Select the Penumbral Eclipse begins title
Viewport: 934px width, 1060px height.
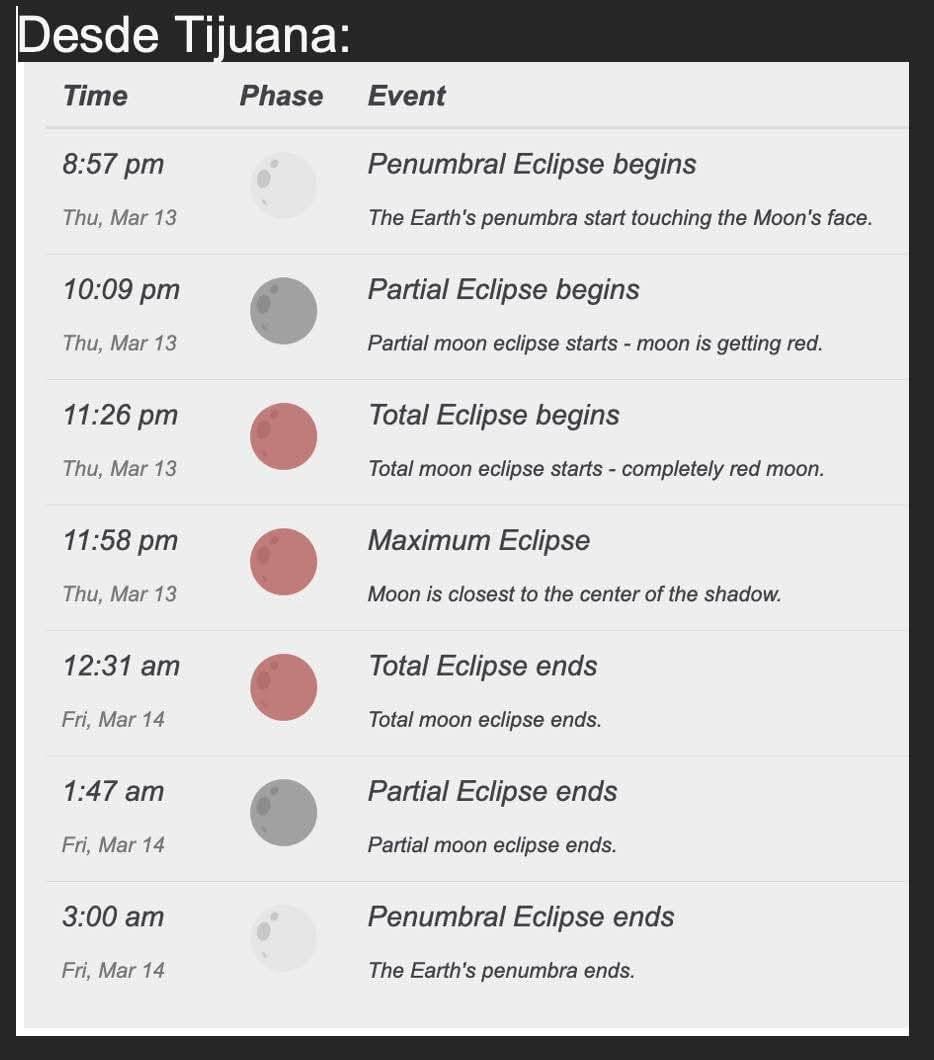[532, 164]
